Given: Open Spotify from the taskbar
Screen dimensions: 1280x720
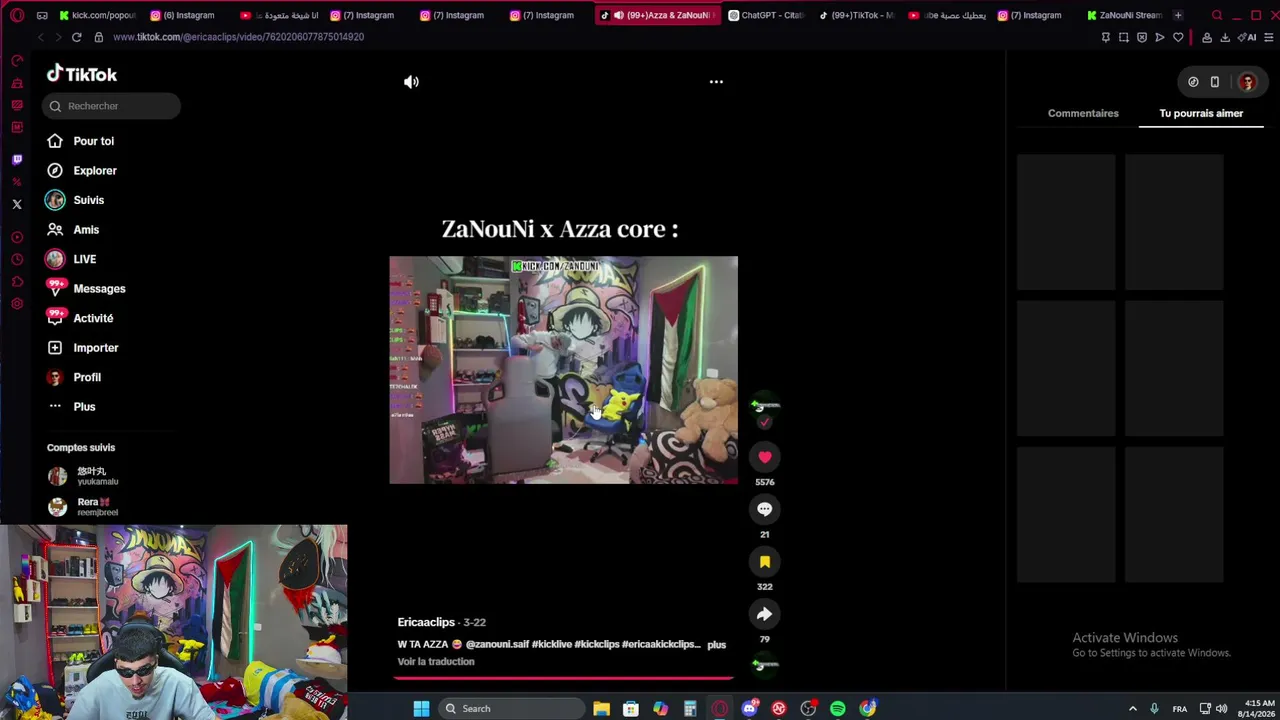Looking at the screenshot, I should [x=838, y=709].
